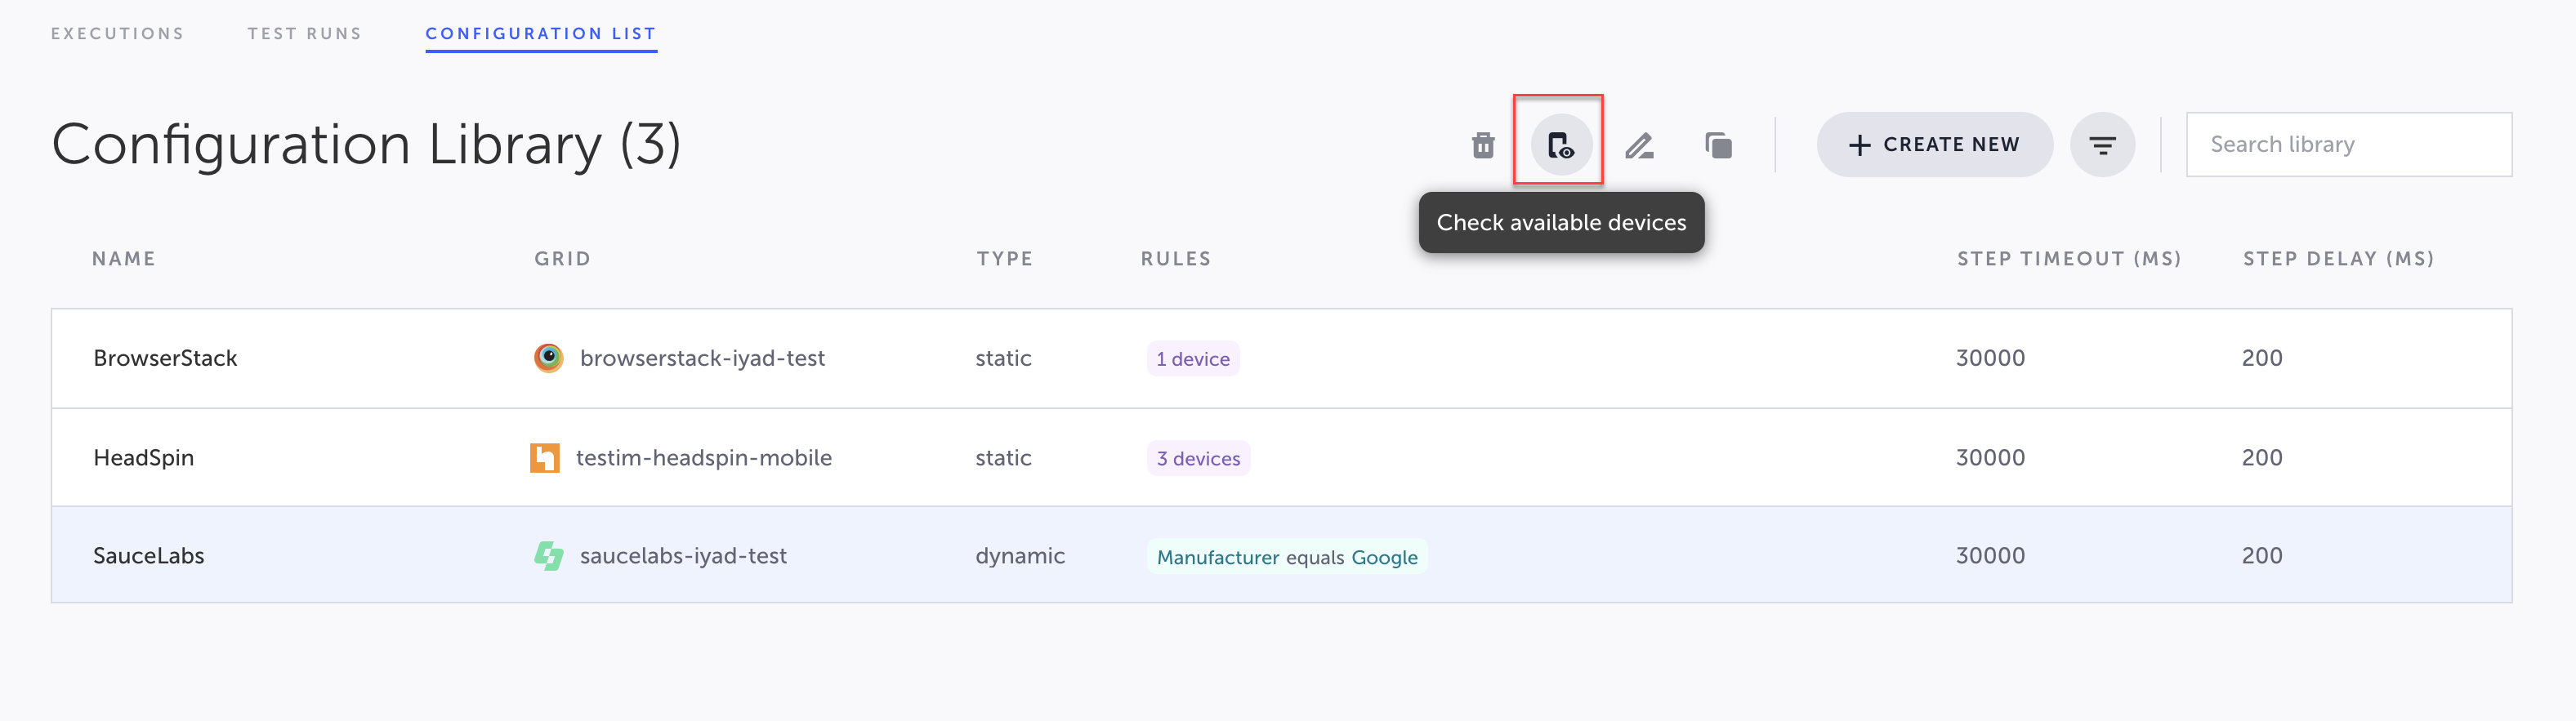Viewport: 2576px width, 721px height.
Task: Click the Manufacturer equals Google rule tag
Action: click(x=1286, y=557)
